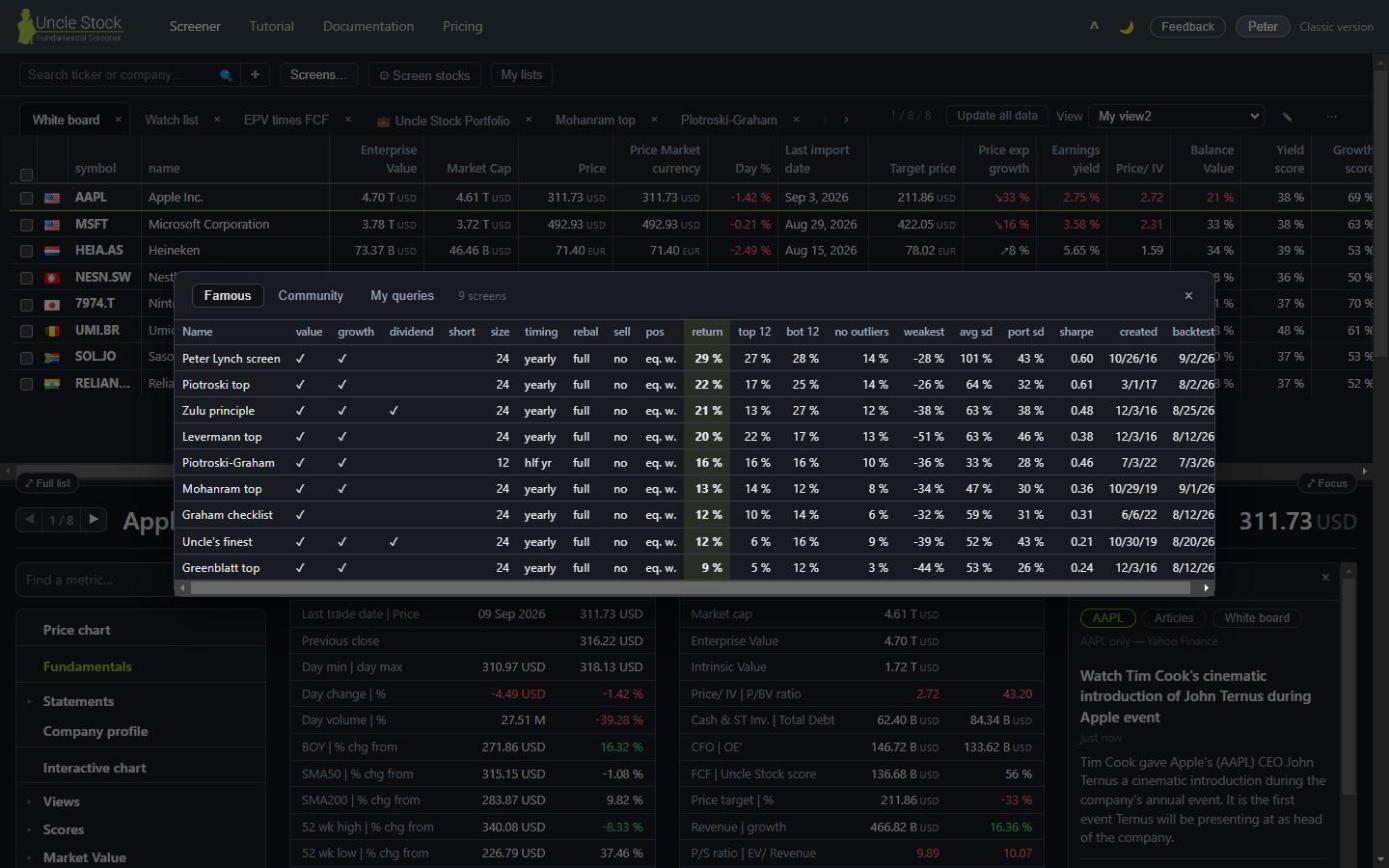The height and width of the screenshot is (868, 1389).
Task: Click the plus add-ticker button
Action: (255, 74)
